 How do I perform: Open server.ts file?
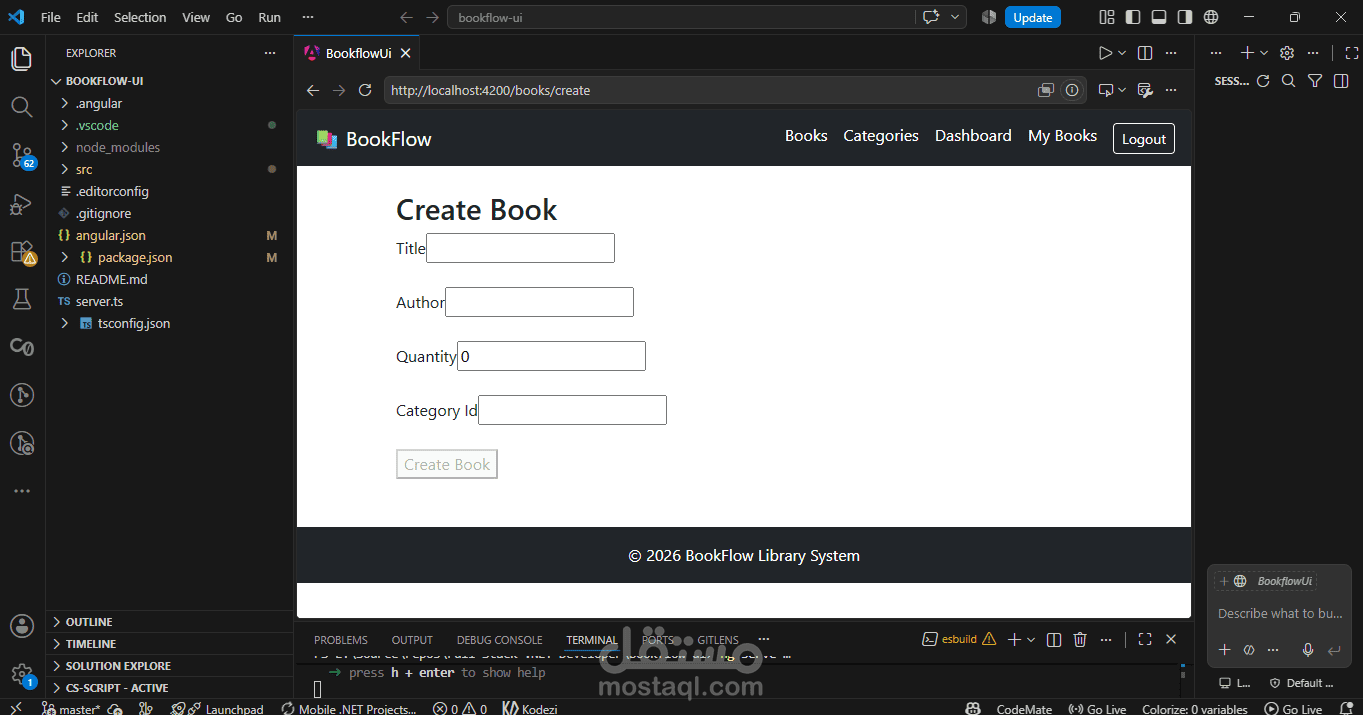[99, 301]
